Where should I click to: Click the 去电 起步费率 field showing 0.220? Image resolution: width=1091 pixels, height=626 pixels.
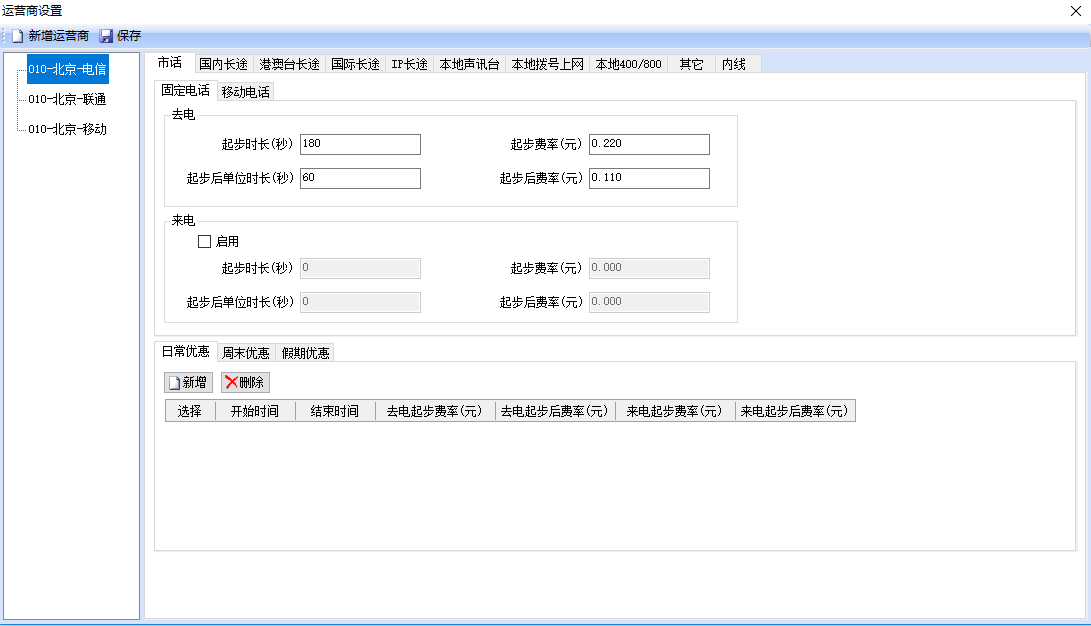[649, 145]
